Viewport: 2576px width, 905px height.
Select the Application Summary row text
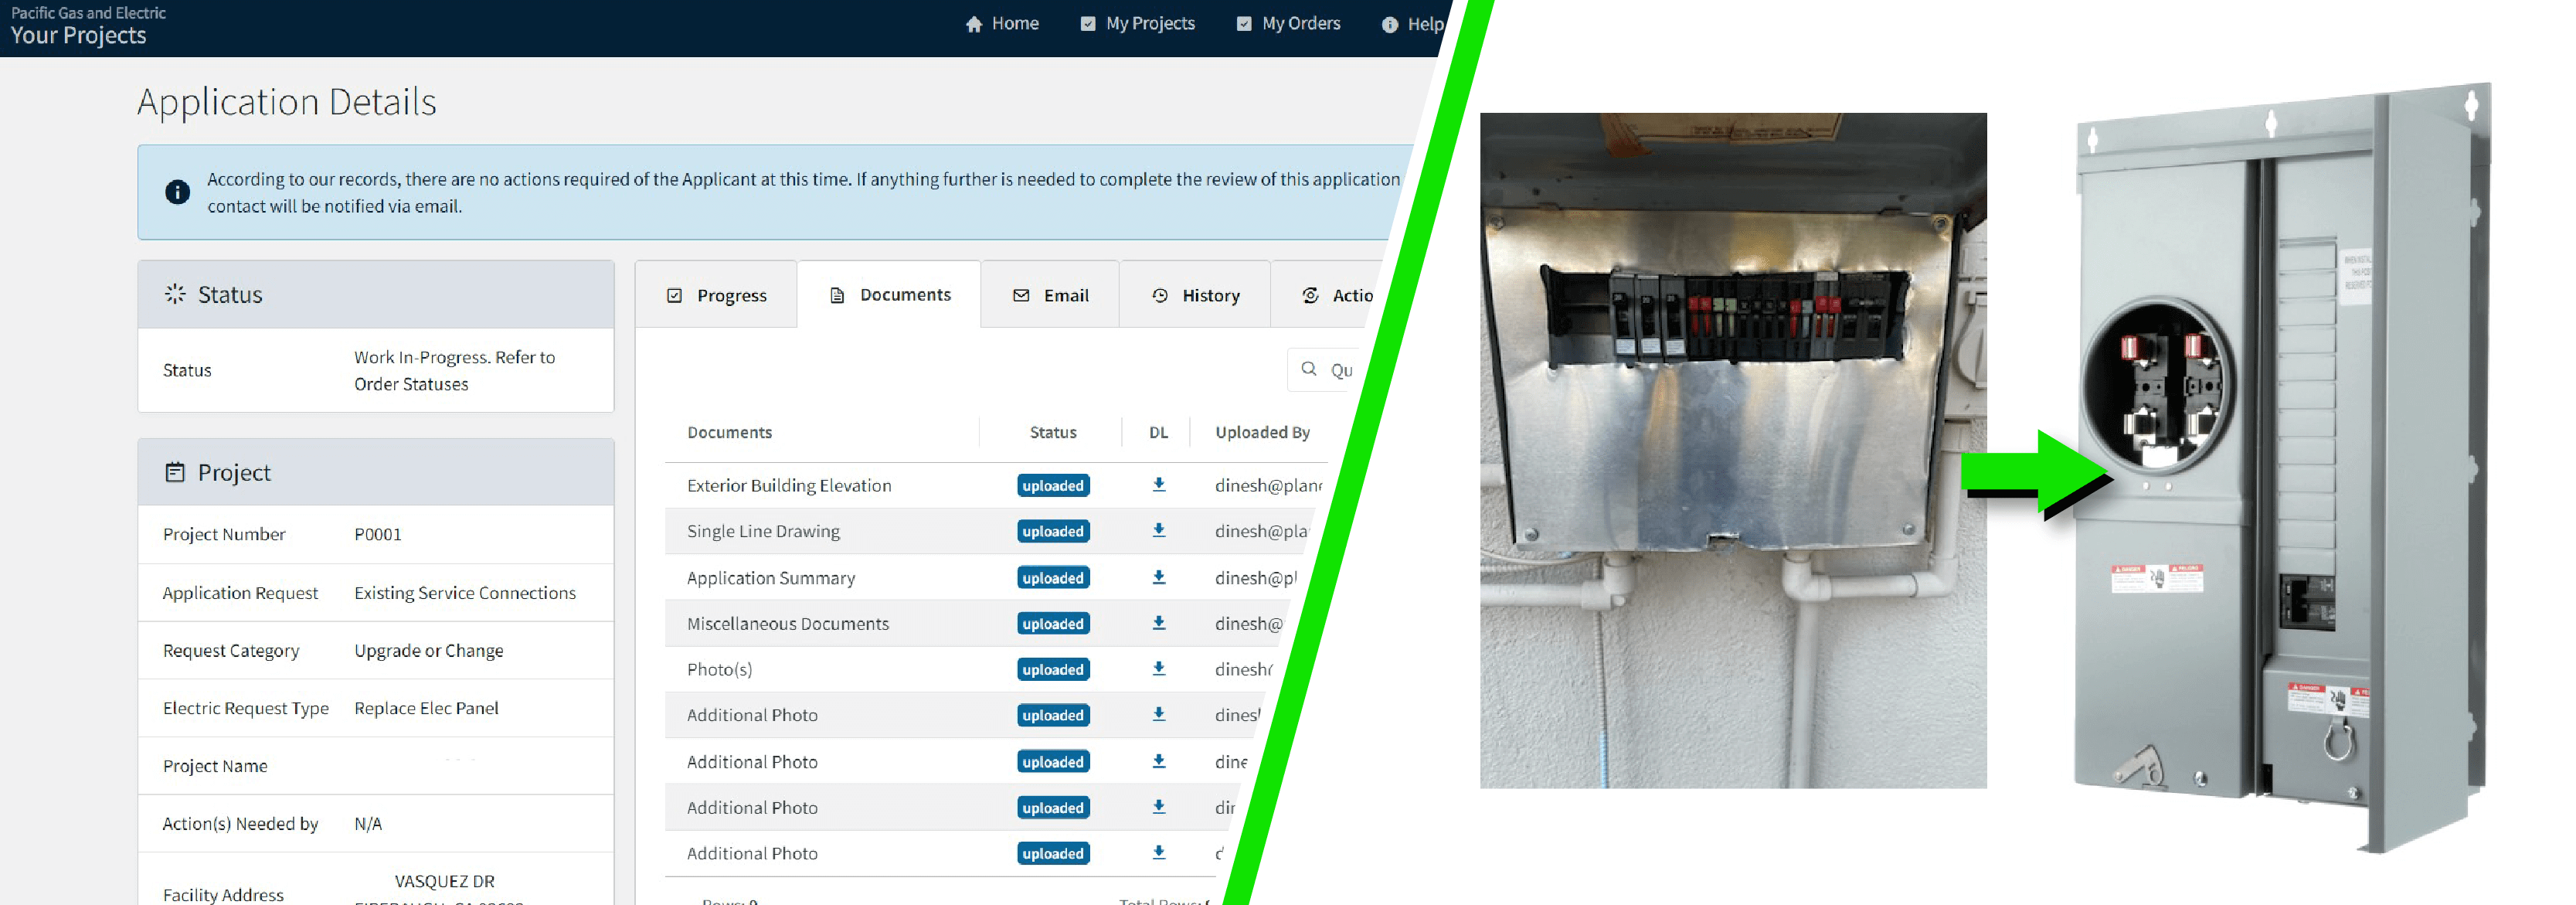coord(771,578)
